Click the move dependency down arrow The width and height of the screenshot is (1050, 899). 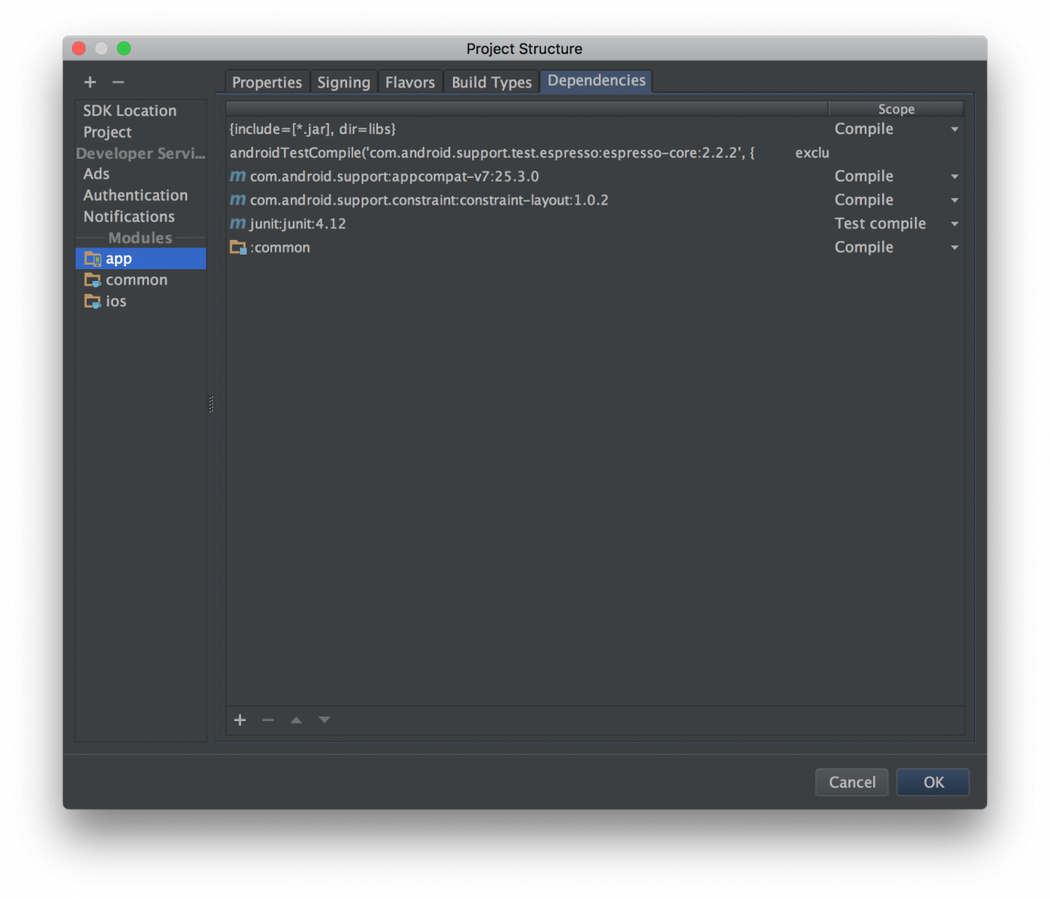pos(324,719)
